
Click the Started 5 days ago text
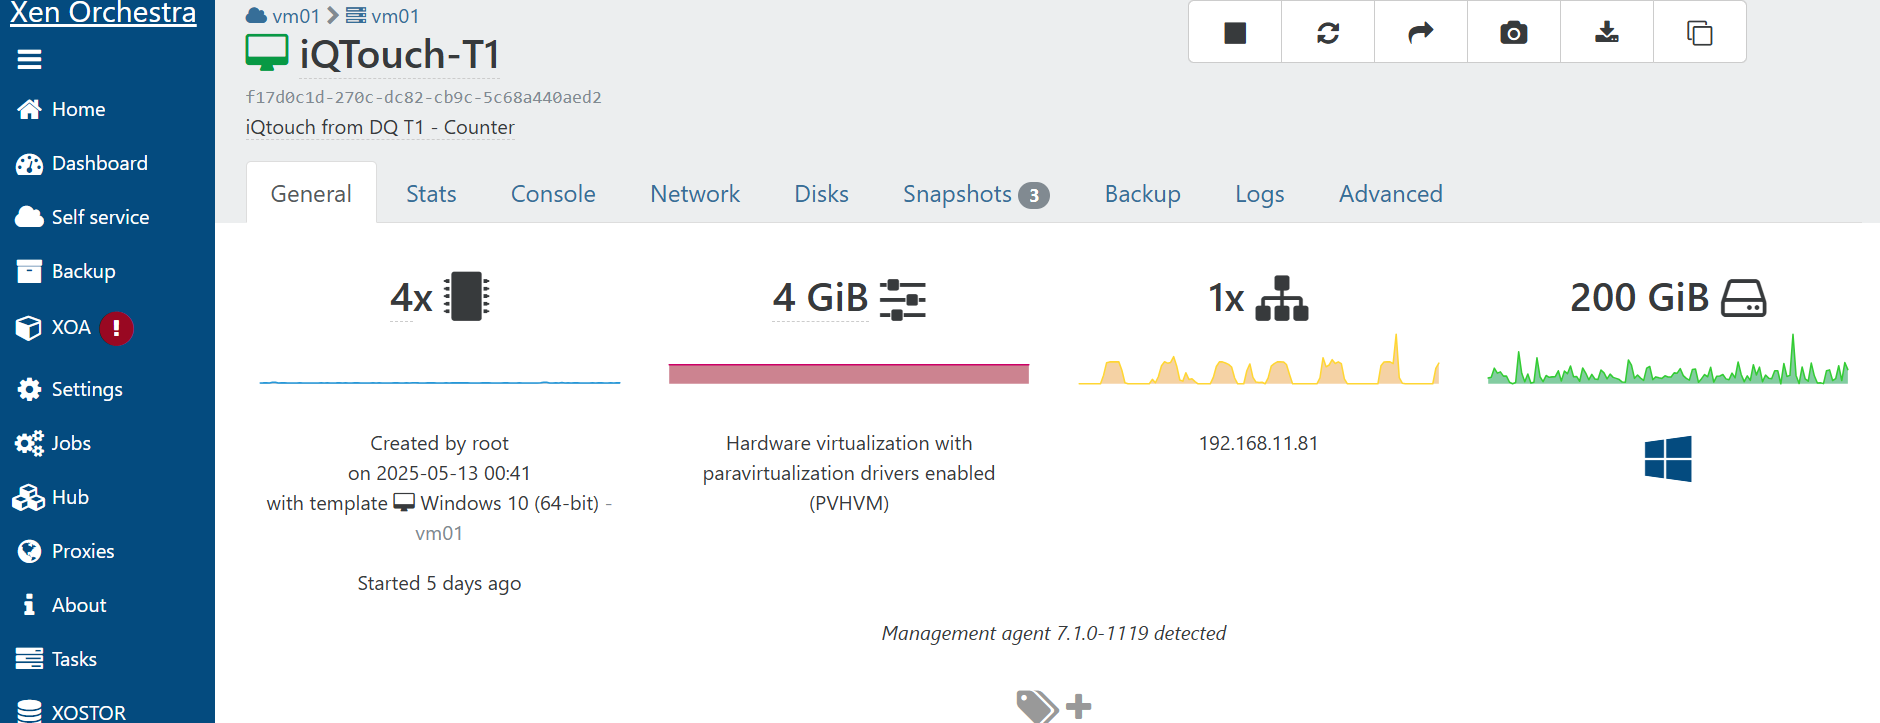tap(439, 583)
